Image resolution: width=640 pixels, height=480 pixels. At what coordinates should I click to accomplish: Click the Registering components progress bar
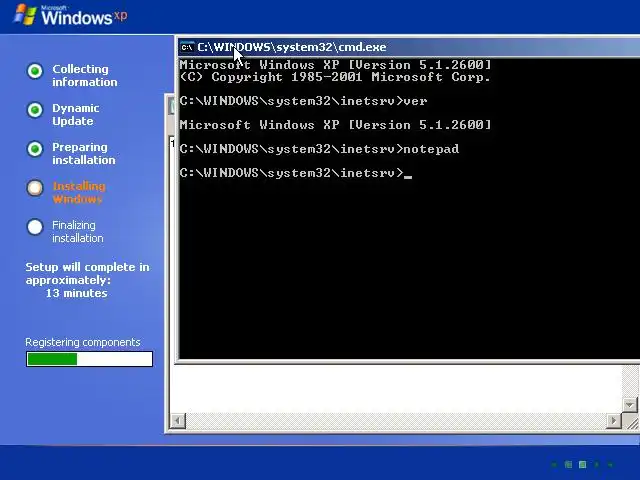[89, 359]
